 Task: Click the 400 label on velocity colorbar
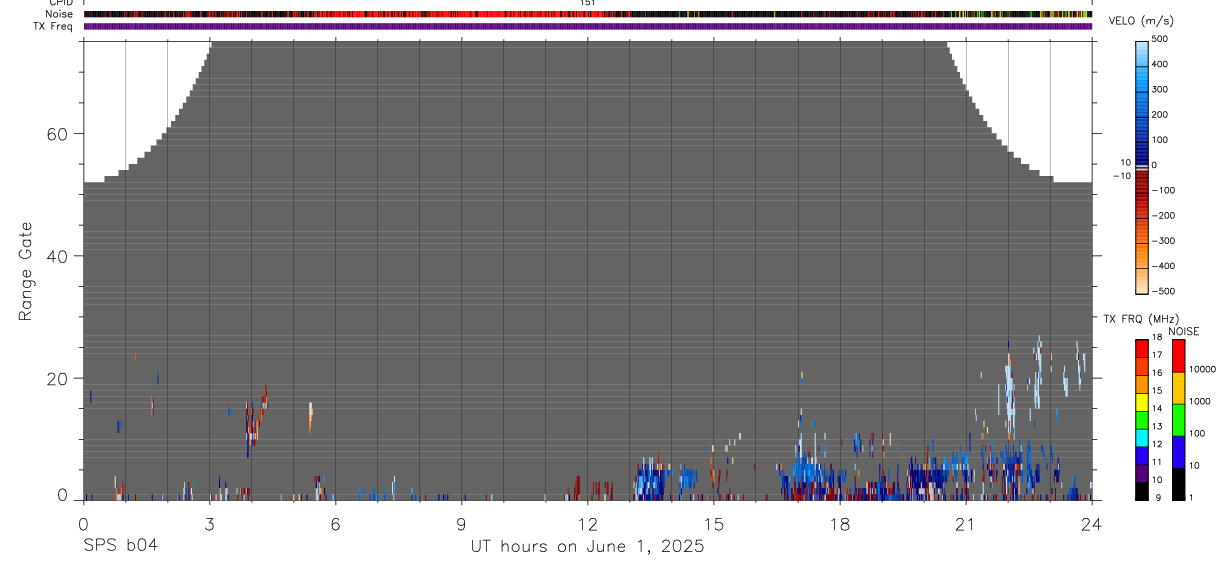[1160, 64]
